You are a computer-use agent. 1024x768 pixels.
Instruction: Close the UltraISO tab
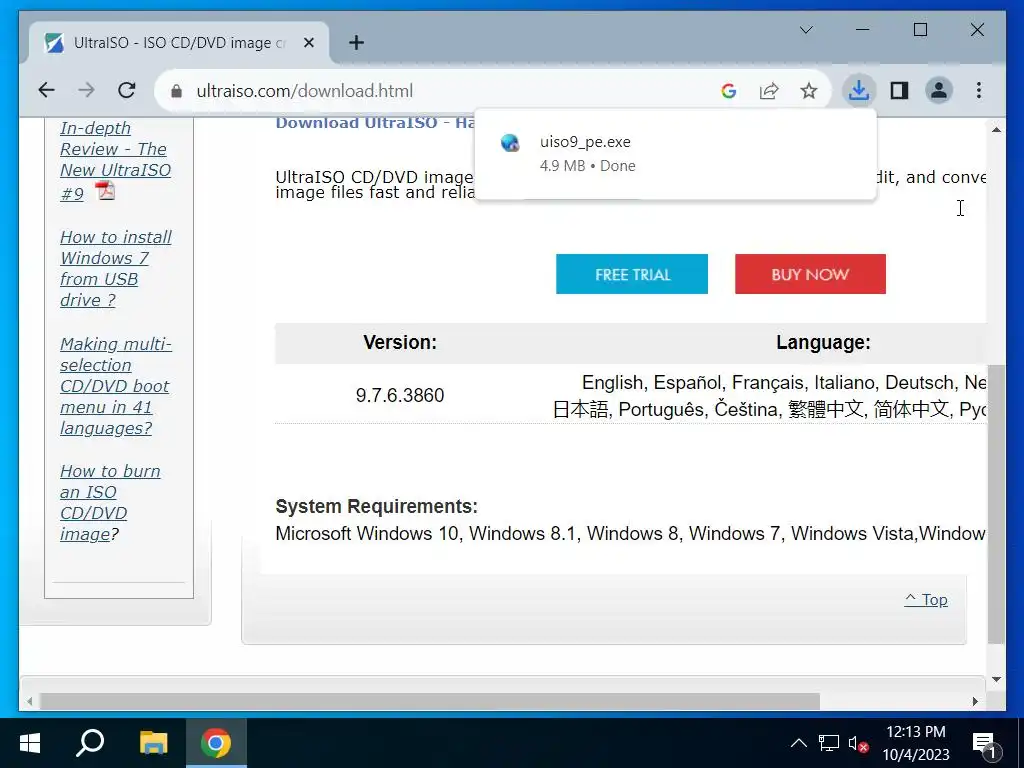point(309,42)
